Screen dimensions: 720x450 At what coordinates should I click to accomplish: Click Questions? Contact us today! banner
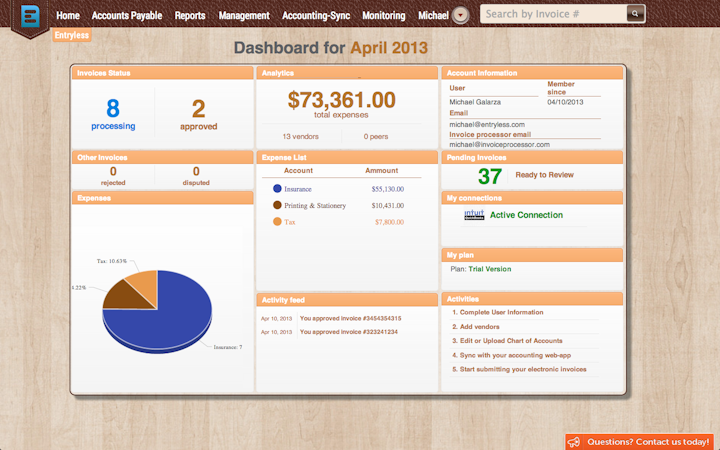click(639, 442)
